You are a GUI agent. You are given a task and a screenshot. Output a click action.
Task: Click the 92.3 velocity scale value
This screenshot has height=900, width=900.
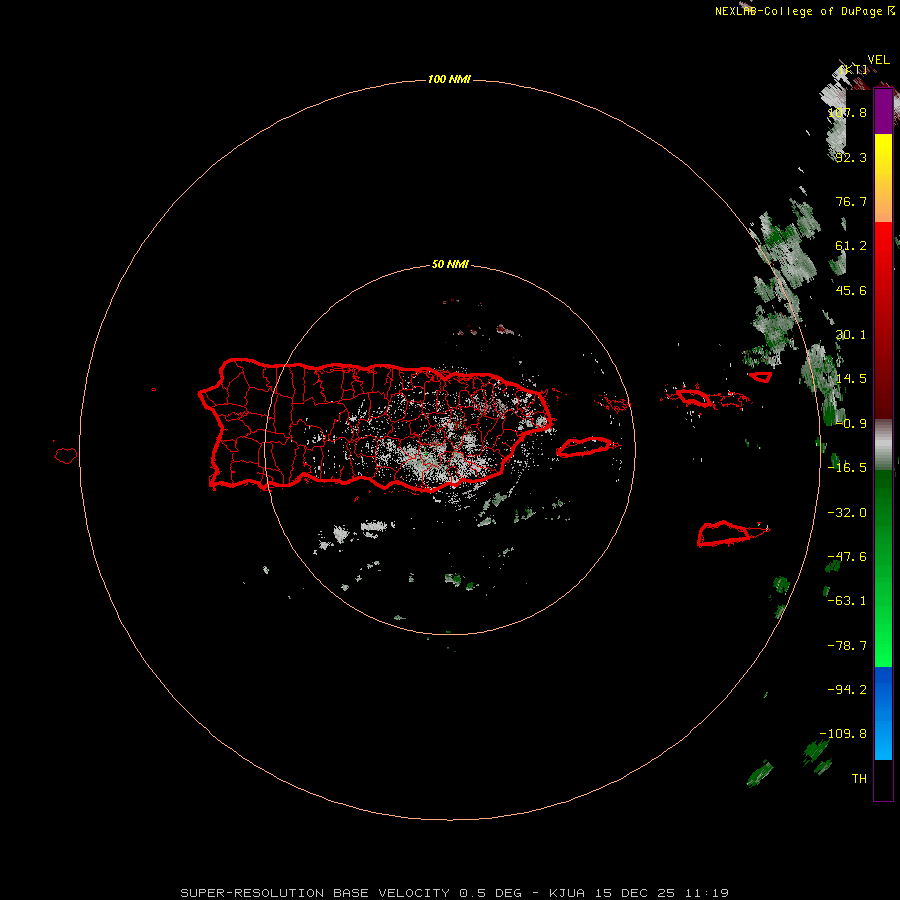(851, 157)
